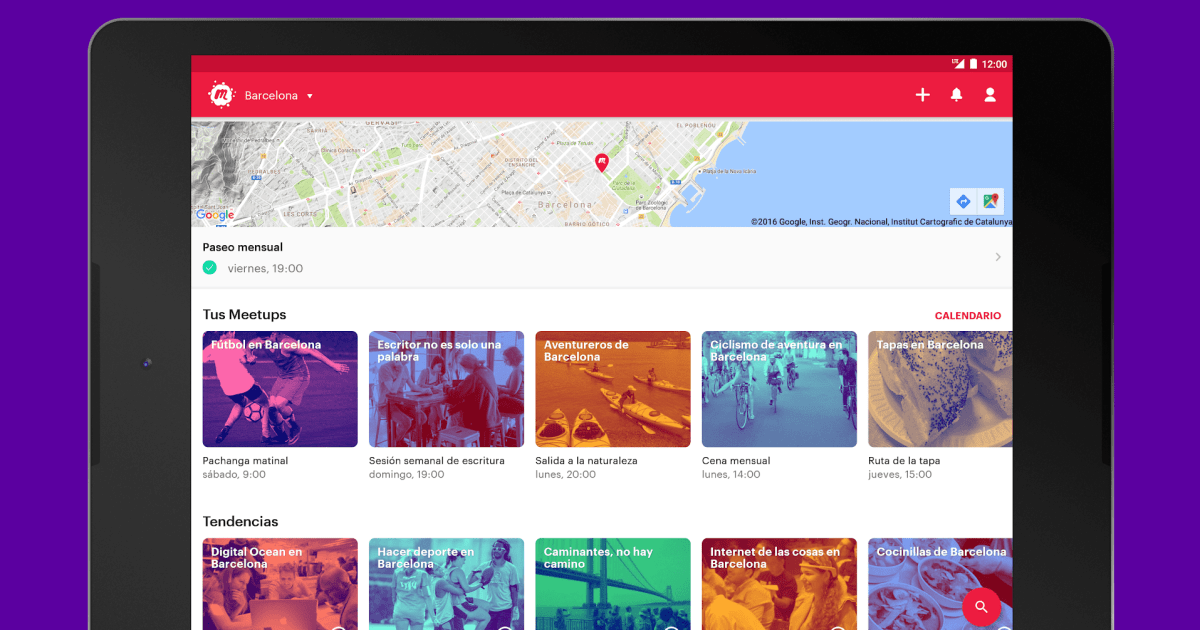Click the Meetup logo in the top bar

(x=220, y=94)
